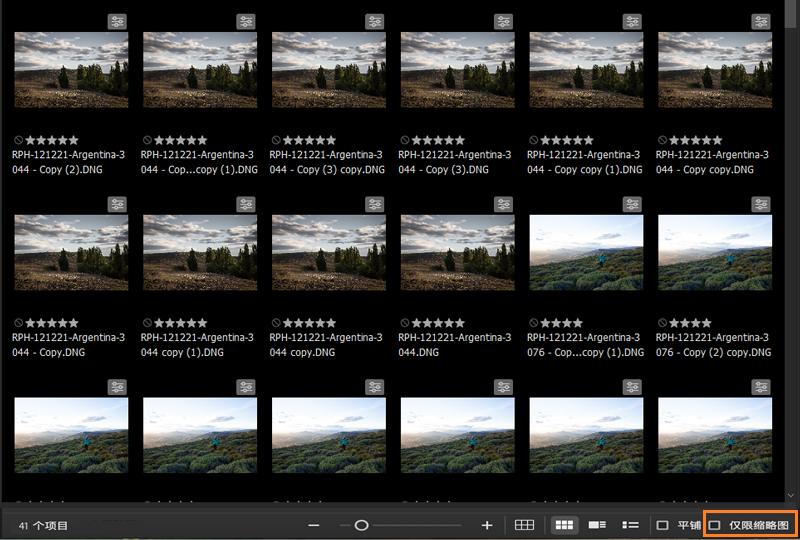Click the reject icon for 044.DNG

point(405,323)
